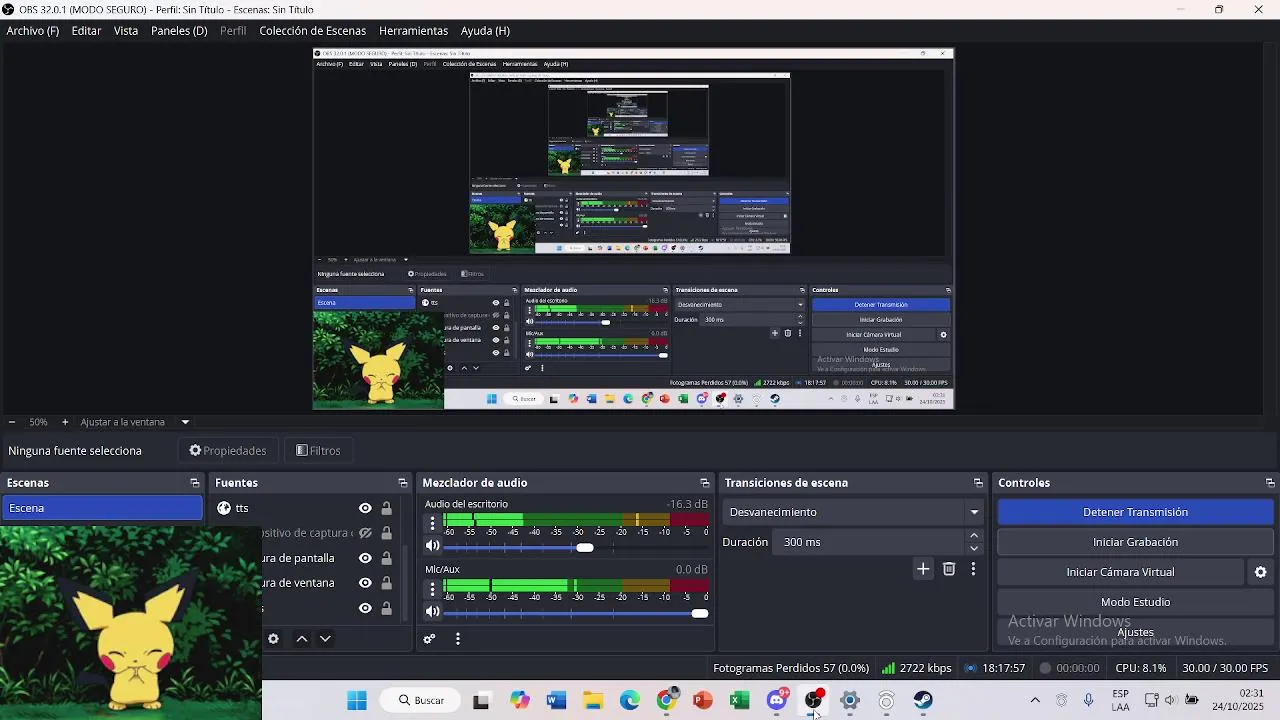Click Detener Transmisión button
The height and width of the screenshot is (720, 1280).
click(x=1135, y=512)
